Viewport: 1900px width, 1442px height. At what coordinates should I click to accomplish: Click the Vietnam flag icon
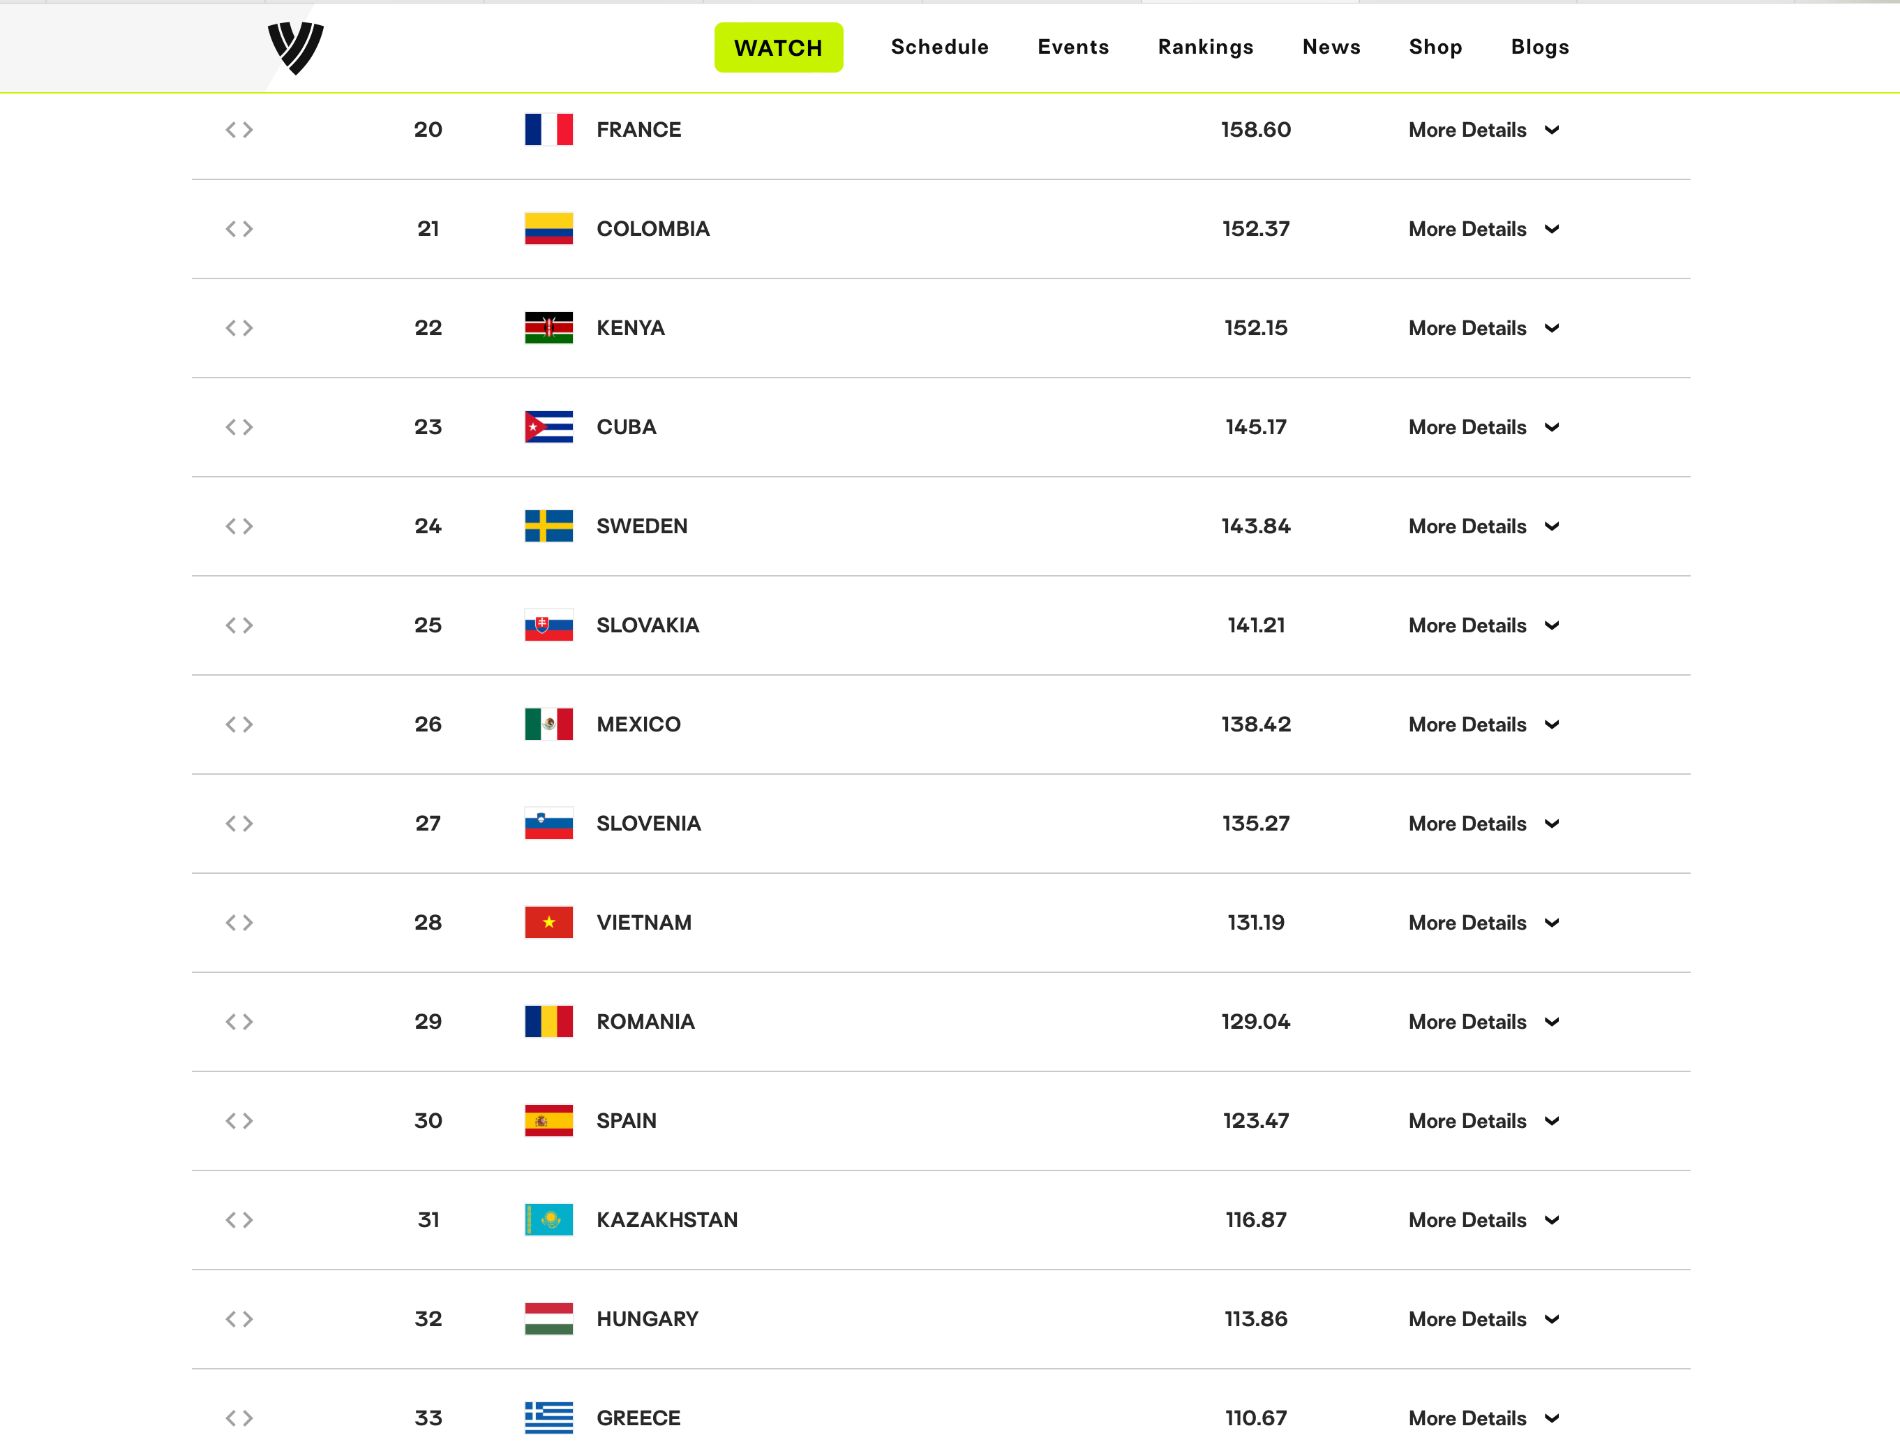click(549, 922)
